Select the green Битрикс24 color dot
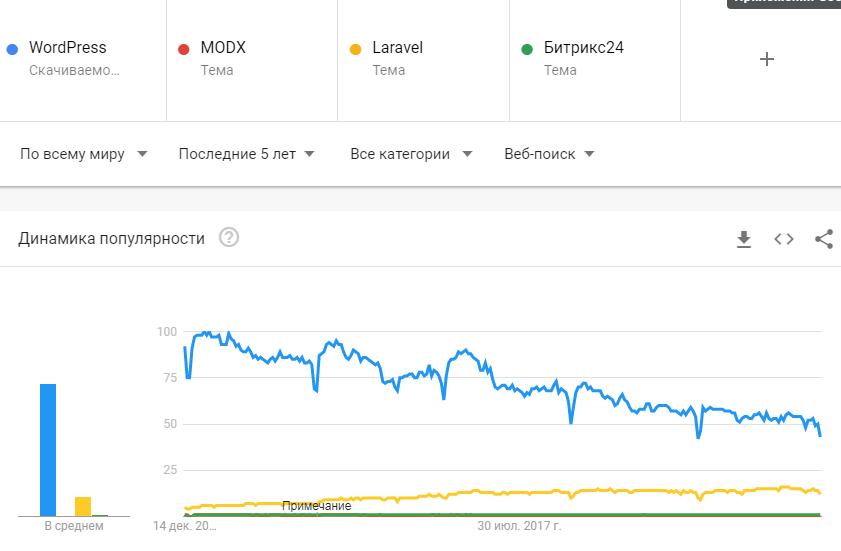The image size is (841, 551). pyautogui.click(x=527, y=49)
